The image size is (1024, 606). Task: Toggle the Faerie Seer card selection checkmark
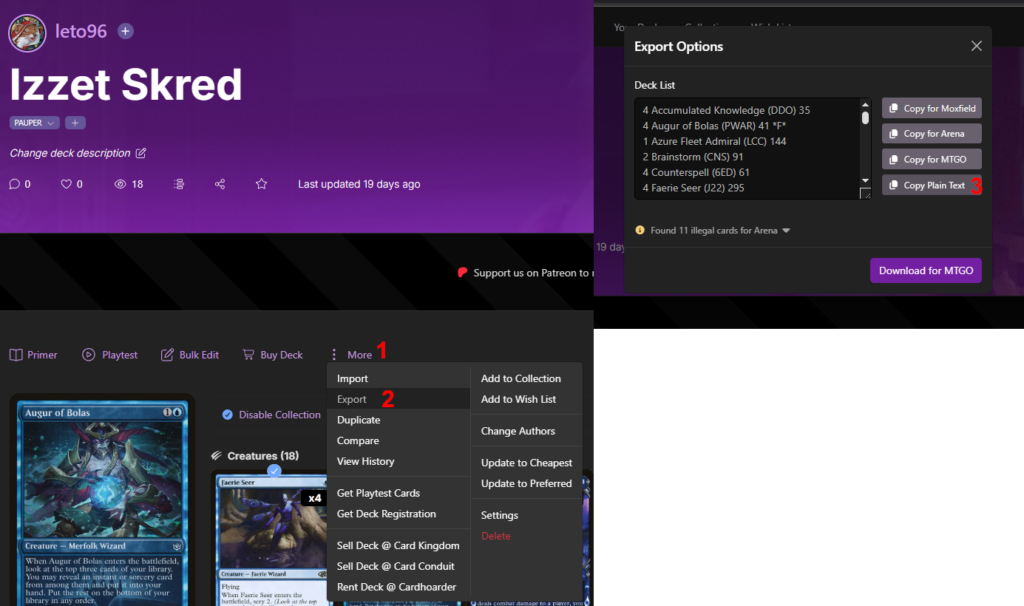point(274,470)
